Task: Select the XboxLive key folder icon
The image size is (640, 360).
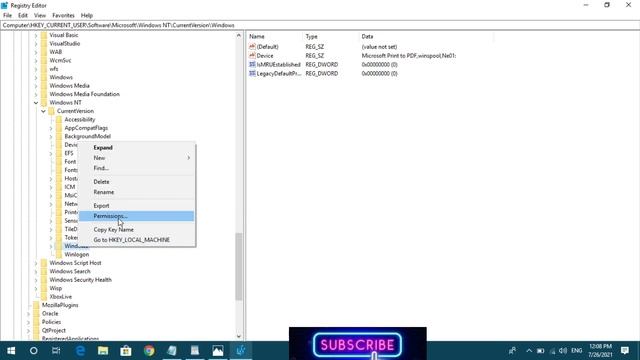Action: point(44,297)
